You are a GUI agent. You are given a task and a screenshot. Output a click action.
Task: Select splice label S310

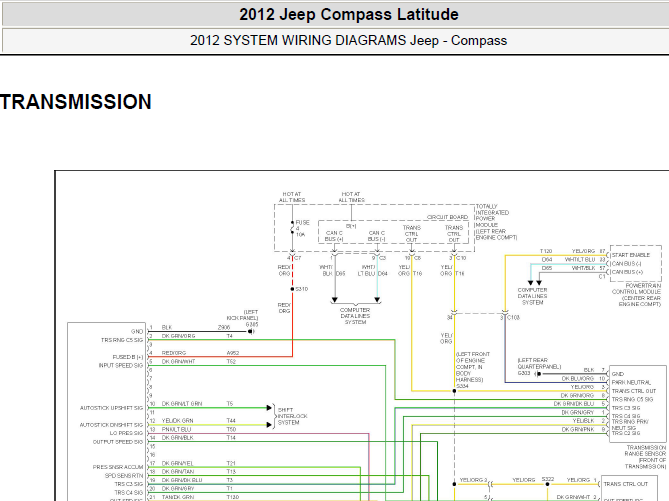click(x=302, y=289)
